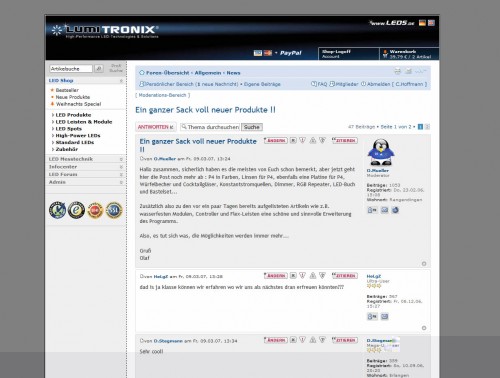500x378 pixels.
Task: Open the www.LEDS.de link
Action: coord(392,23)
